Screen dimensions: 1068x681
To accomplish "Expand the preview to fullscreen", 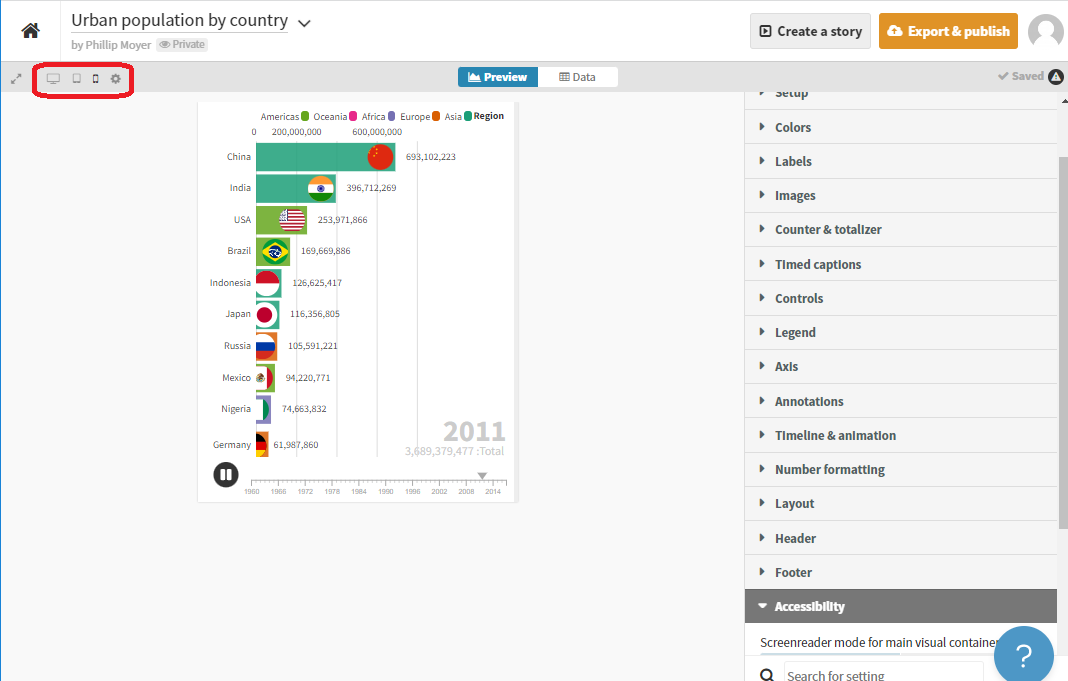I will click(x=15, y=78).
